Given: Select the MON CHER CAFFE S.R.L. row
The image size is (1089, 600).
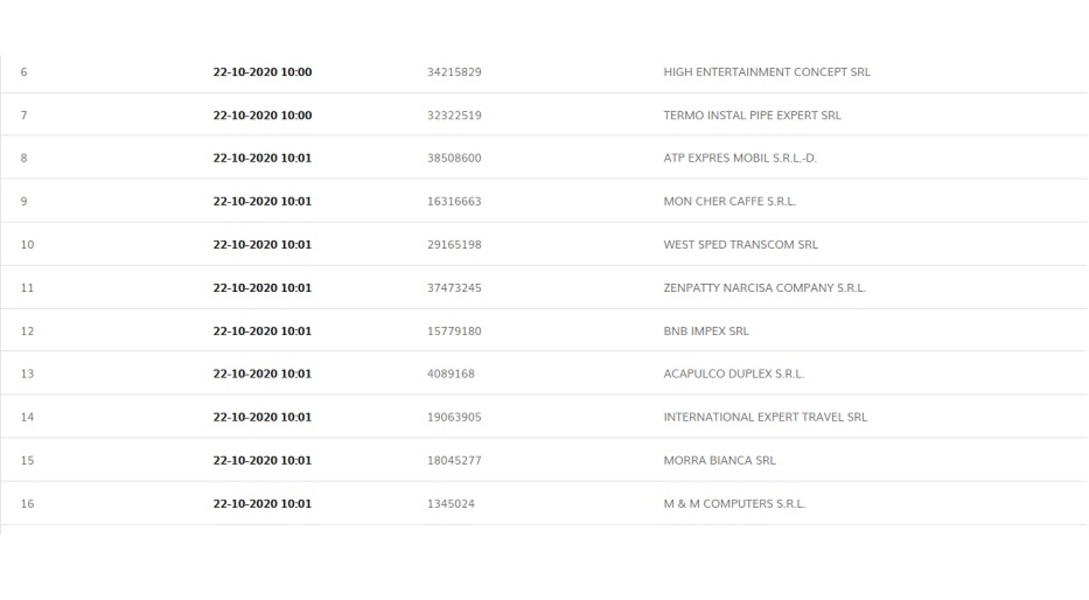Looking at the screenshot, I should coord(730,201).
